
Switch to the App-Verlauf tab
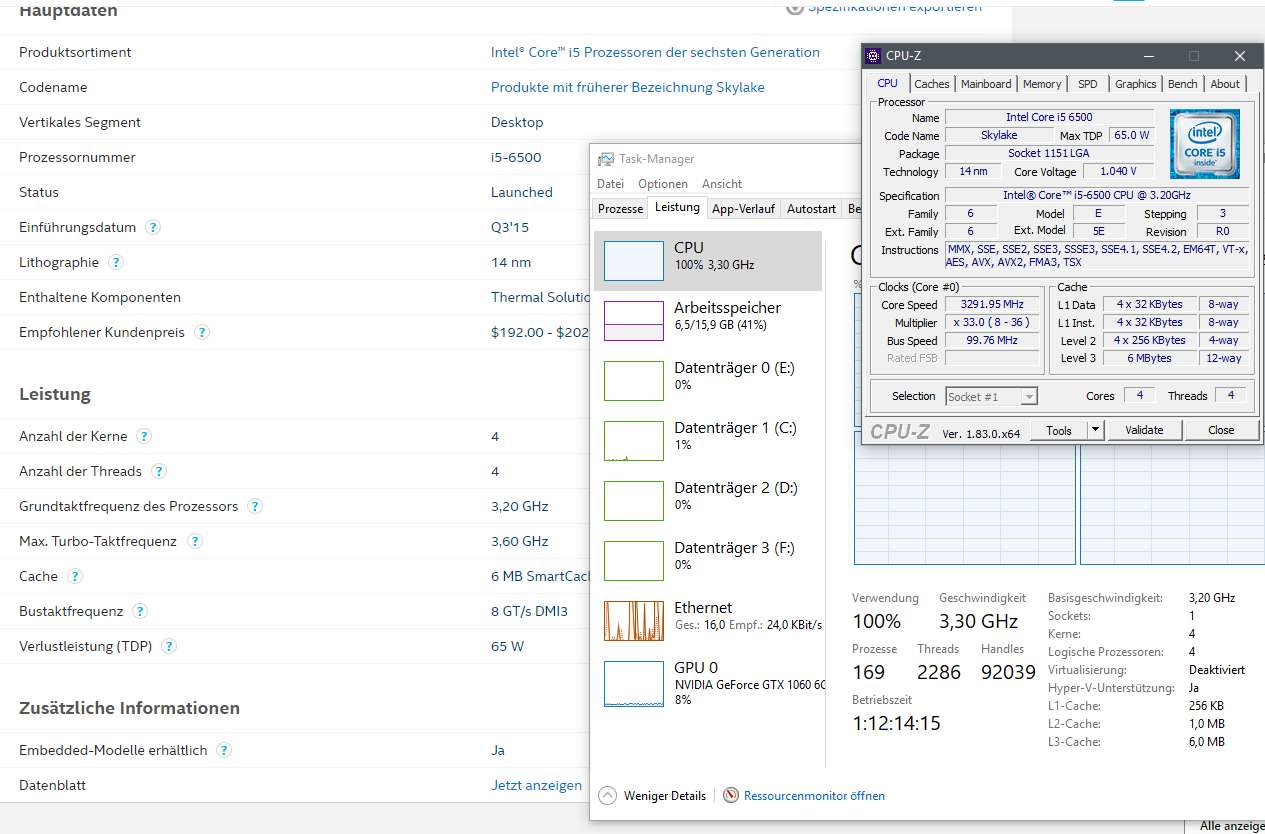pos(743,209)
